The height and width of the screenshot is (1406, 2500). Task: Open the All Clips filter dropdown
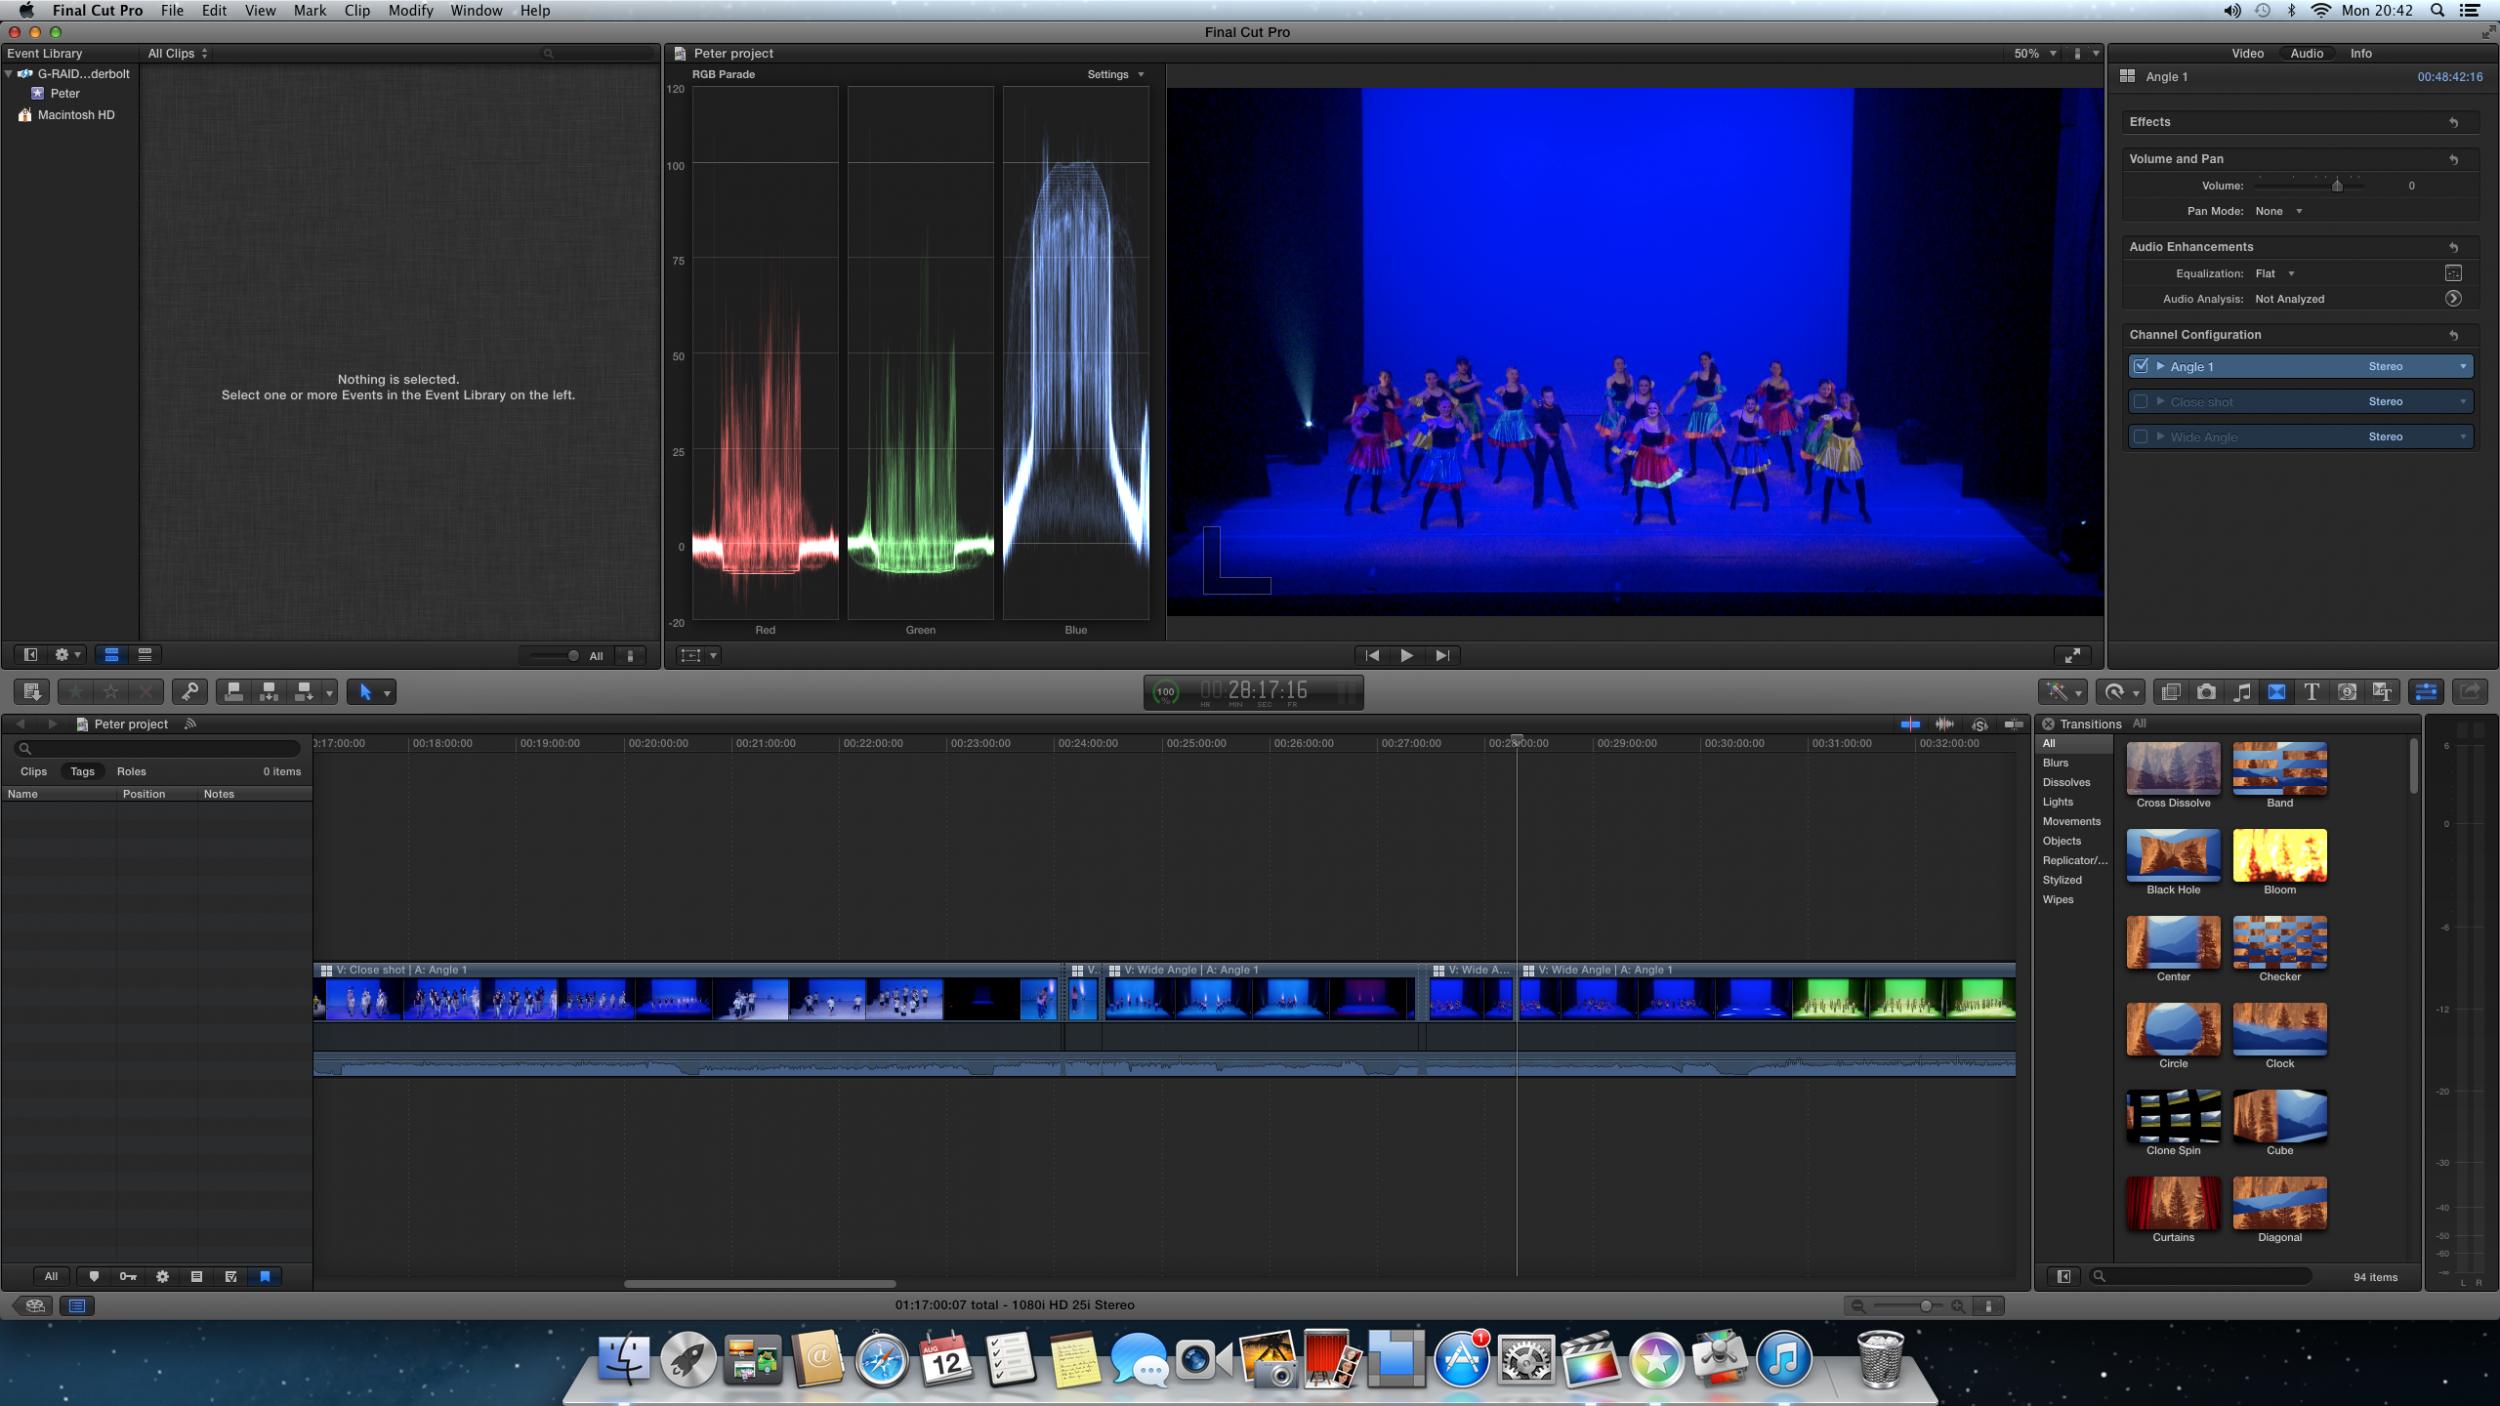pyautogui.click(x=178, y=53)
